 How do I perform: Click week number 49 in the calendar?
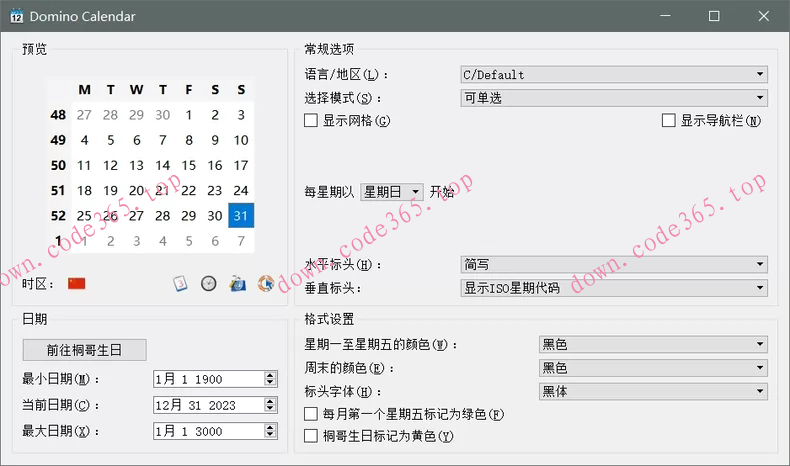point(58,140)
